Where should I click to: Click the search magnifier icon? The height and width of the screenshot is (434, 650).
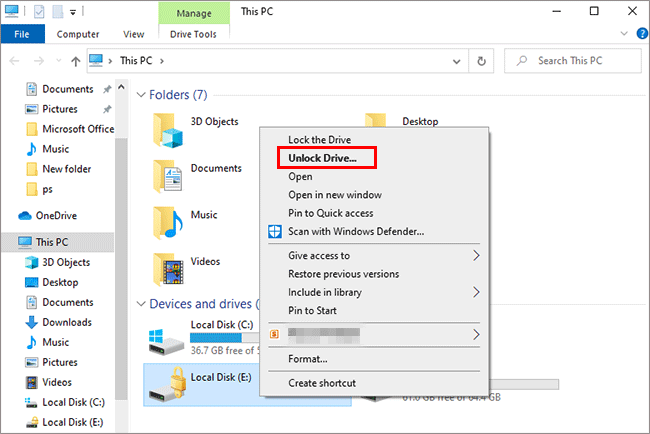point(522,61)
